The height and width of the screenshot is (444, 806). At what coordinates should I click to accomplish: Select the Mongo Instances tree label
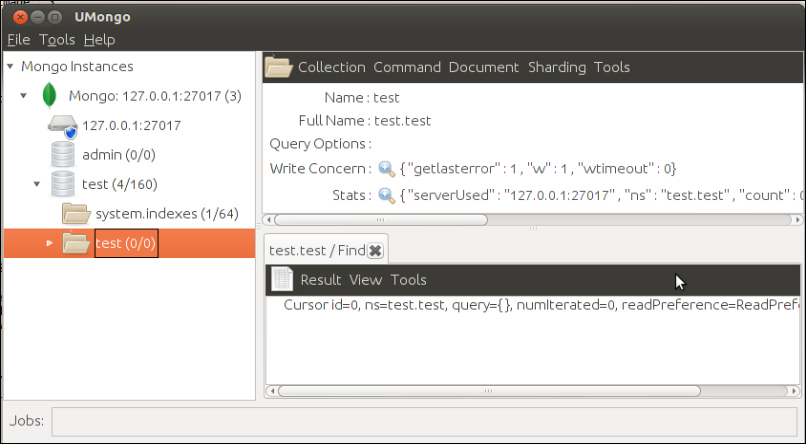77,66
